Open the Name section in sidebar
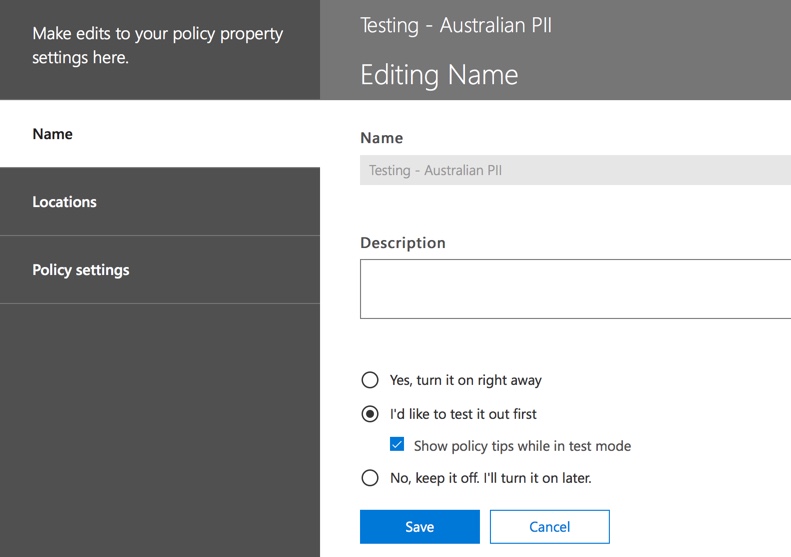This screenshot has height=557, width=791. (53, 134)
